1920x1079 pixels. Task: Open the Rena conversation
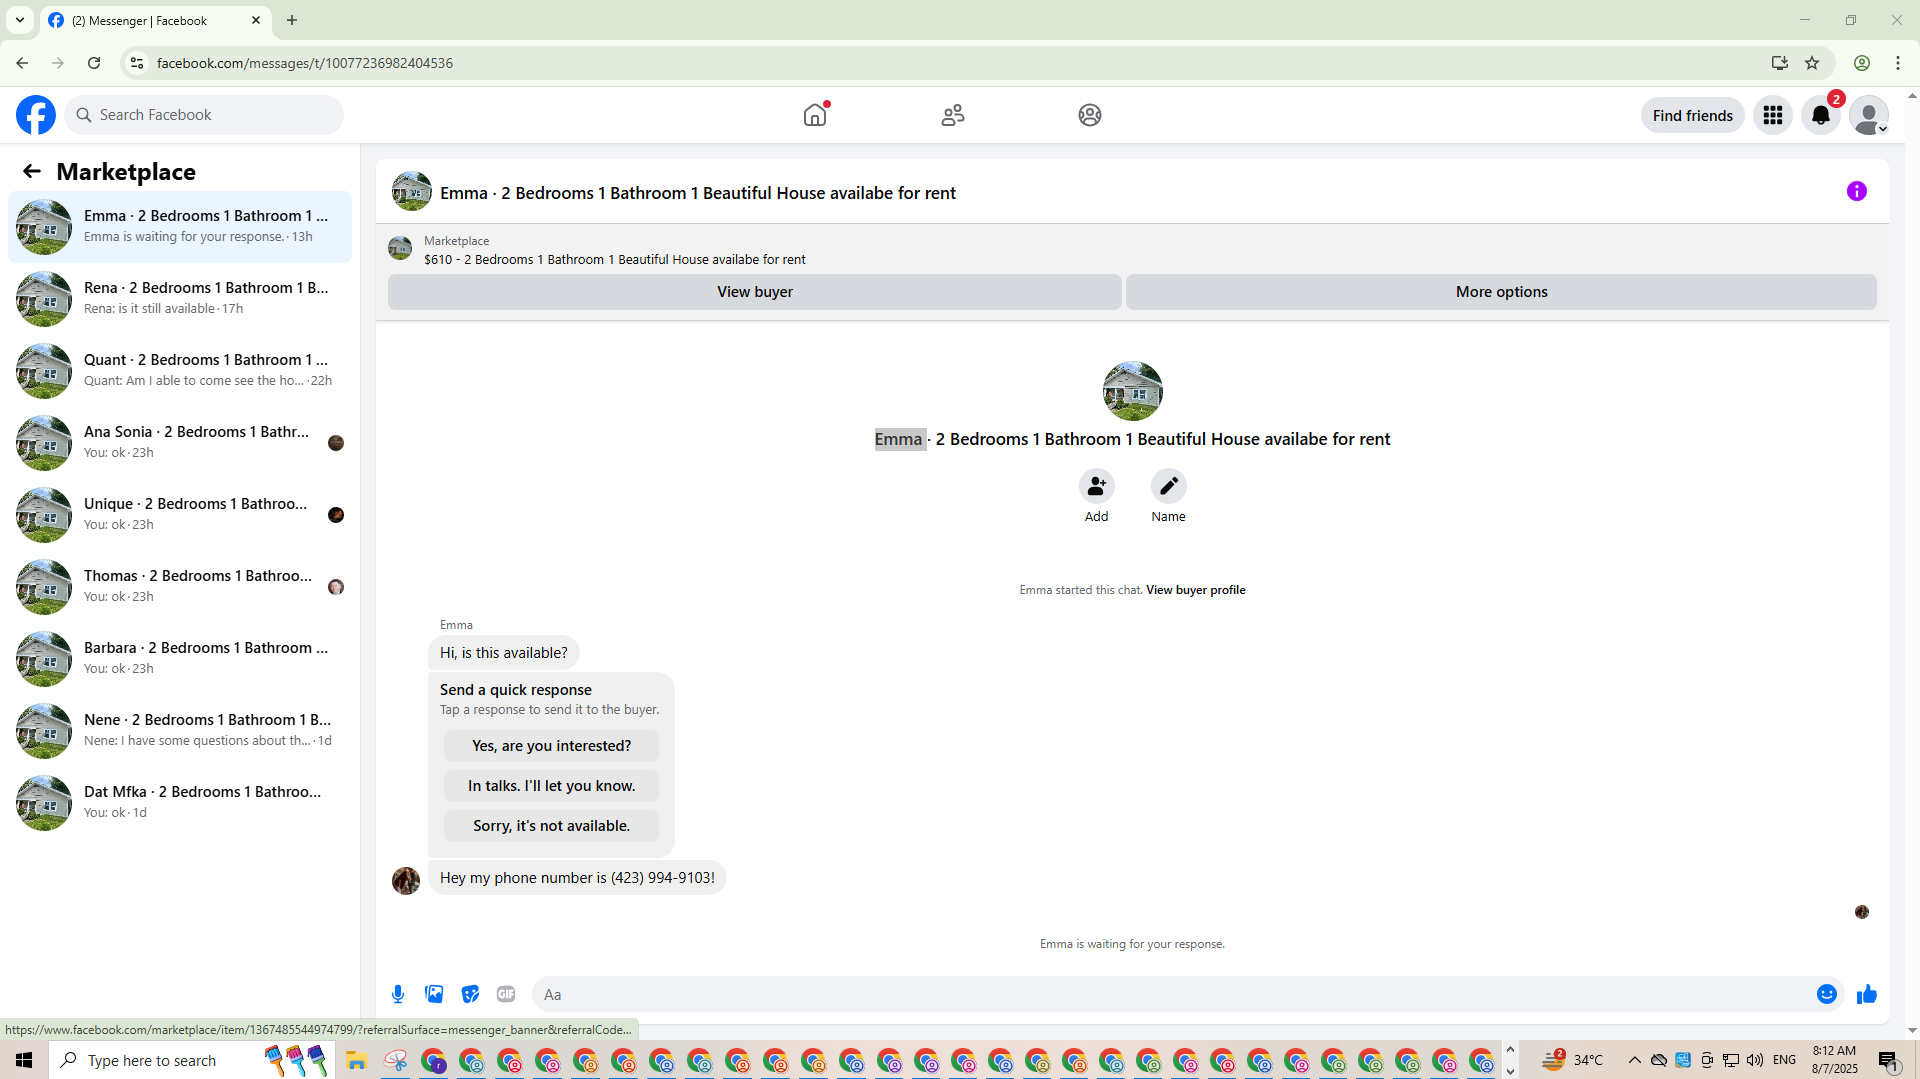(x=180, y=299)
